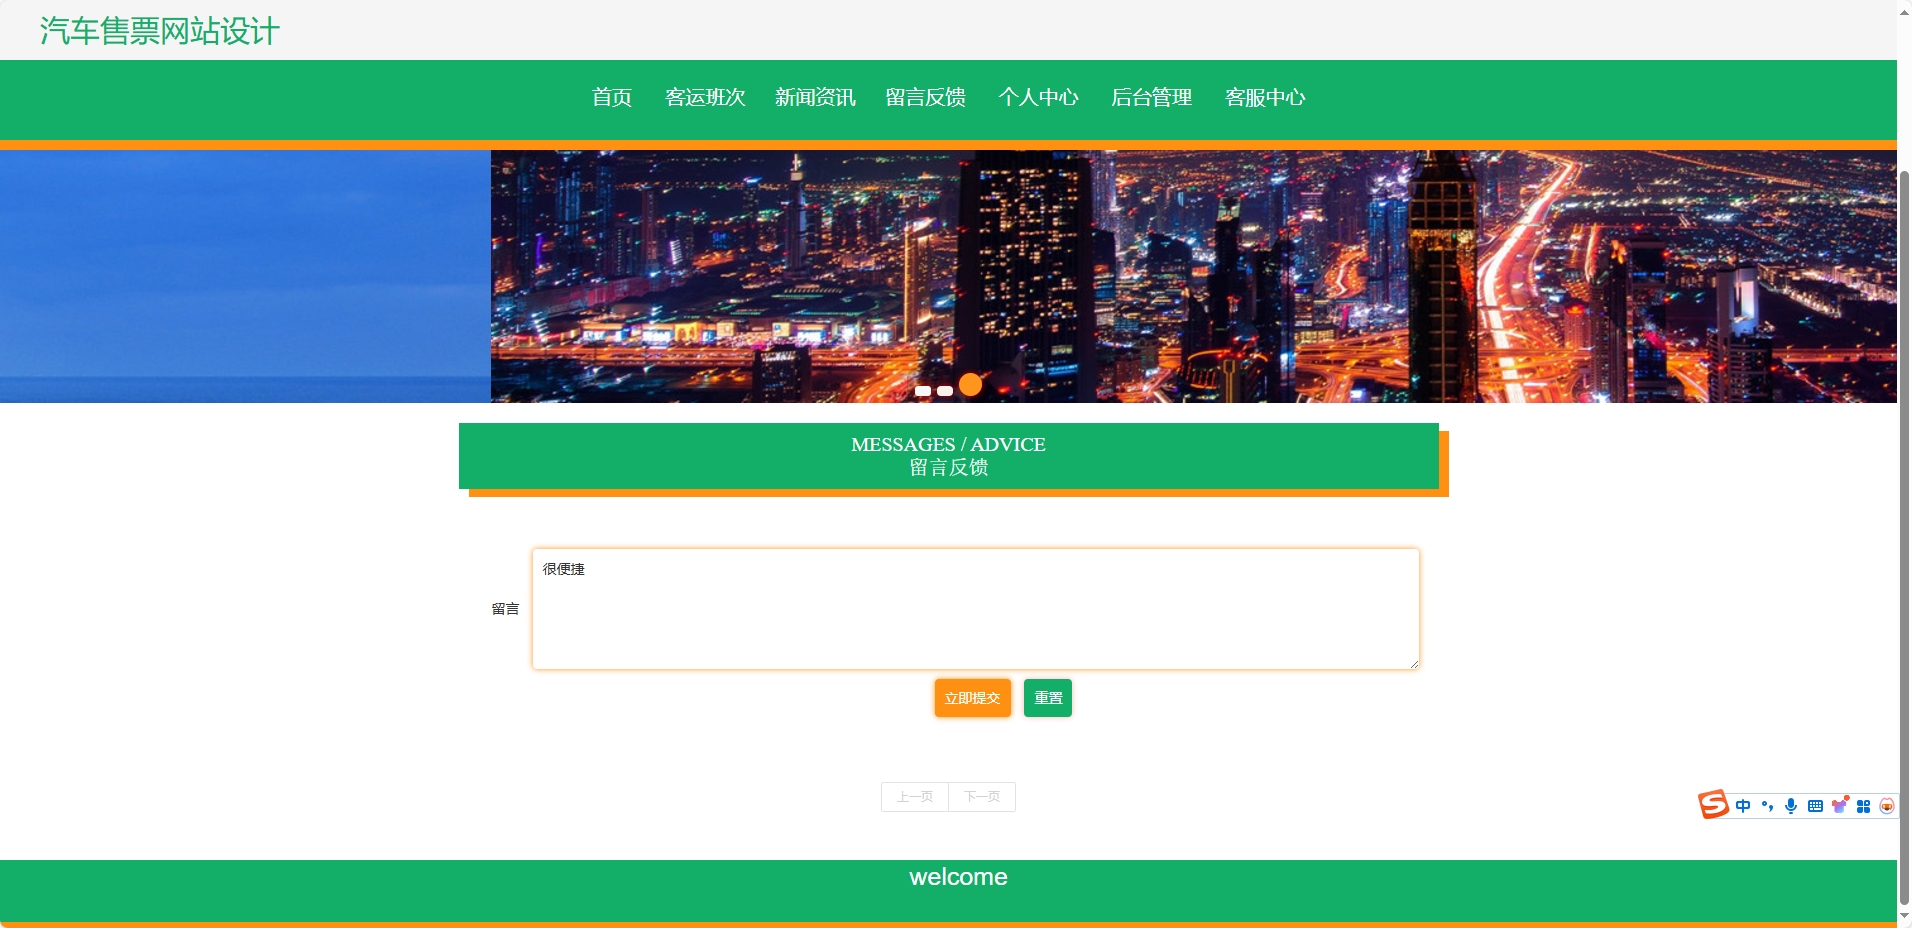Toggle Sogou input between Chinese and English
The image size is (1912, 928).
pyautogui.click(x=1743, y=805)
